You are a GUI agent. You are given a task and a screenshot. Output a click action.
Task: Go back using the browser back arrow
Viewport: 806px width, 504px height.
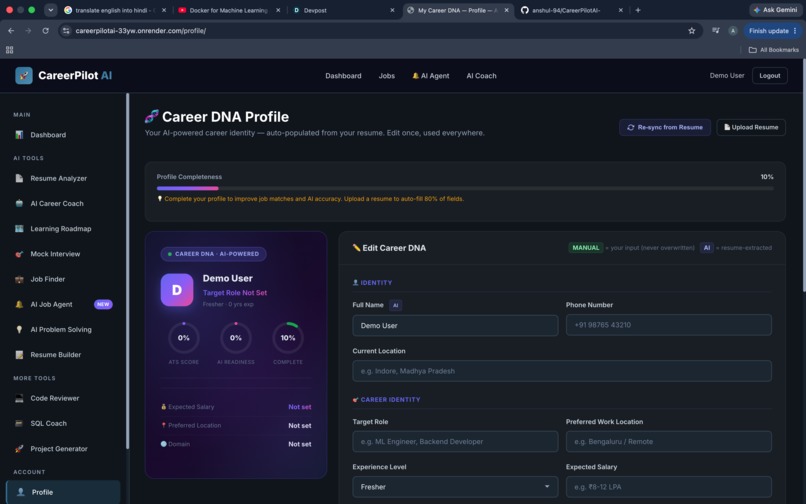click(11, 31)
